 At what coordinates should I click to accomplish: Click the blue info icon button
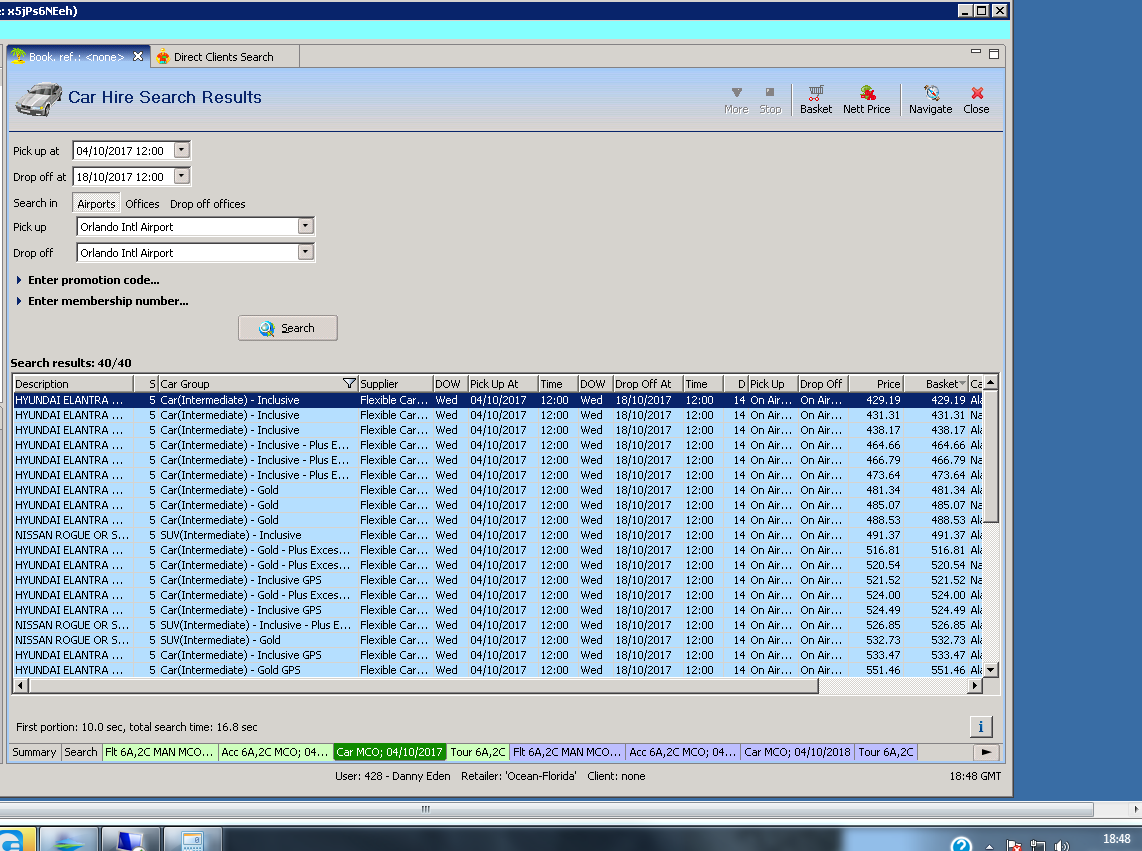pos(980,726)
